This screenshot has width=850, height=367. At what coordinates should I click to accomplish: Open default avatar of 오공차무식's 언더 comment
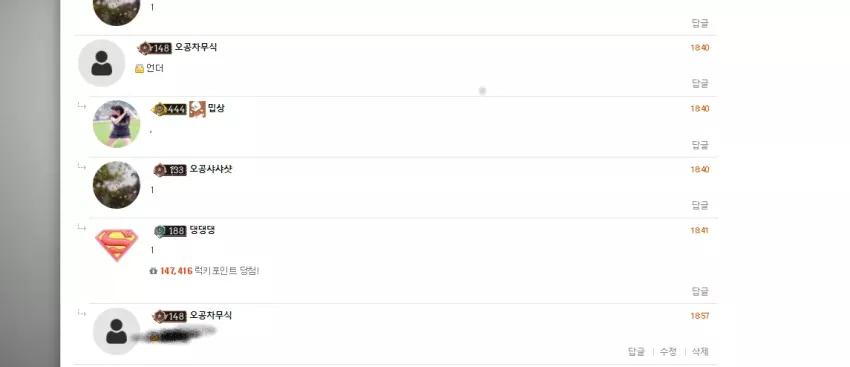point(101,63)
